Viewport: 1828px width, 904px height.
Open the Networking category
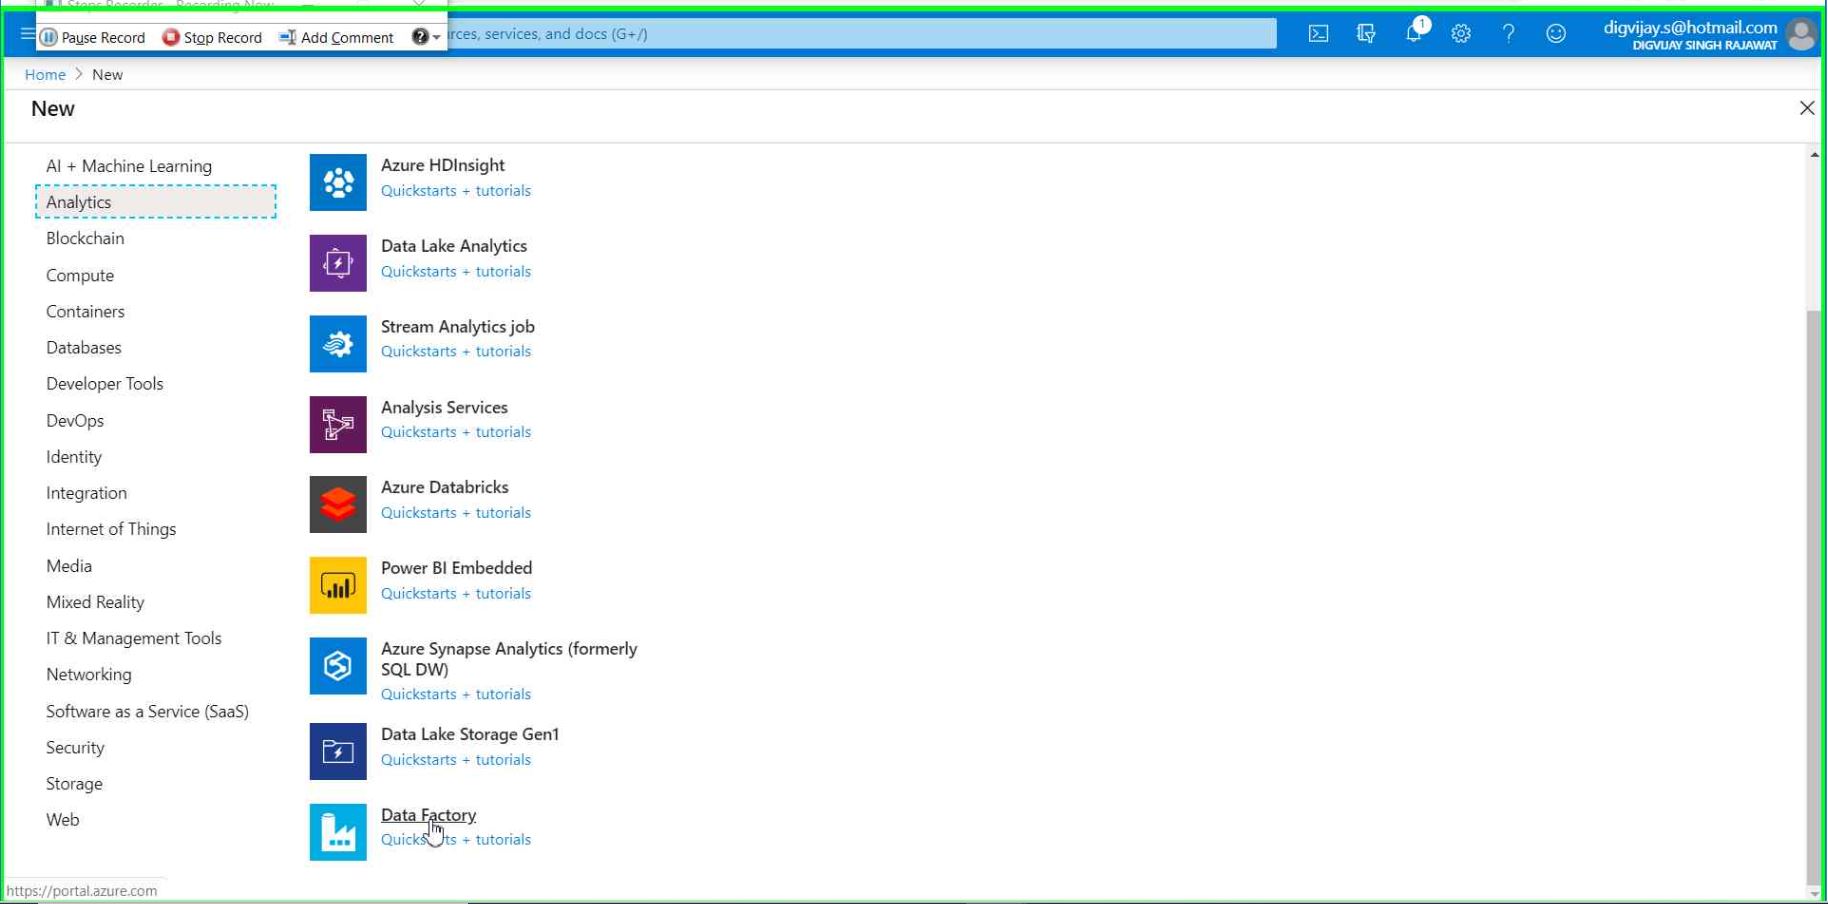(x=89, y=675)
